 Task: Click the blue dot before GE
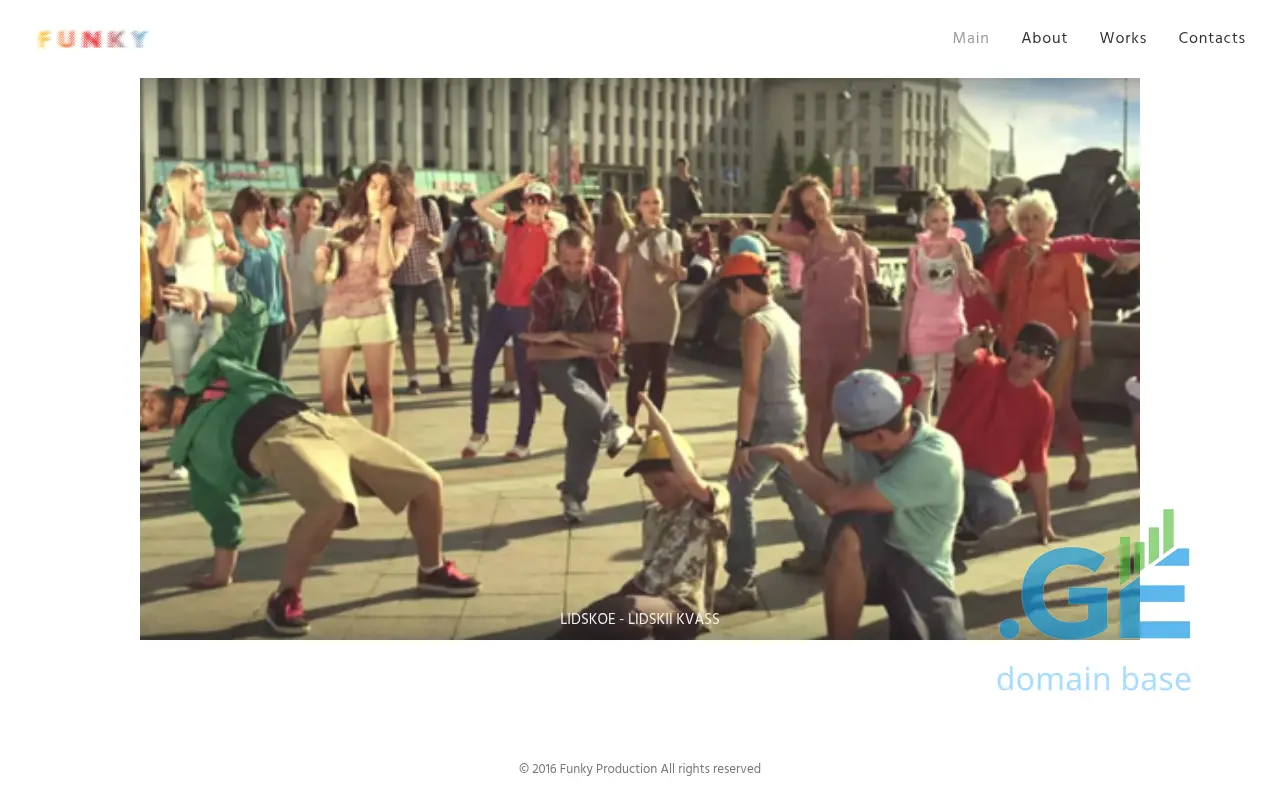pyautogui.click(x=1009, y=628)
